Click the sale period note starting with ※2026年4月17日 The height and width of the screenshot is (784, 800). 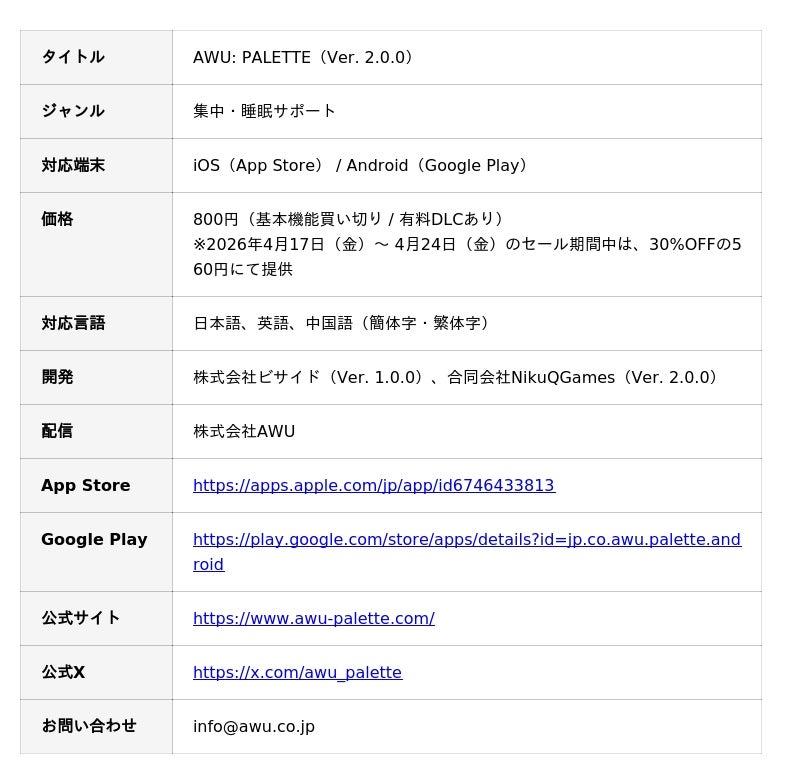coord(466,244)
